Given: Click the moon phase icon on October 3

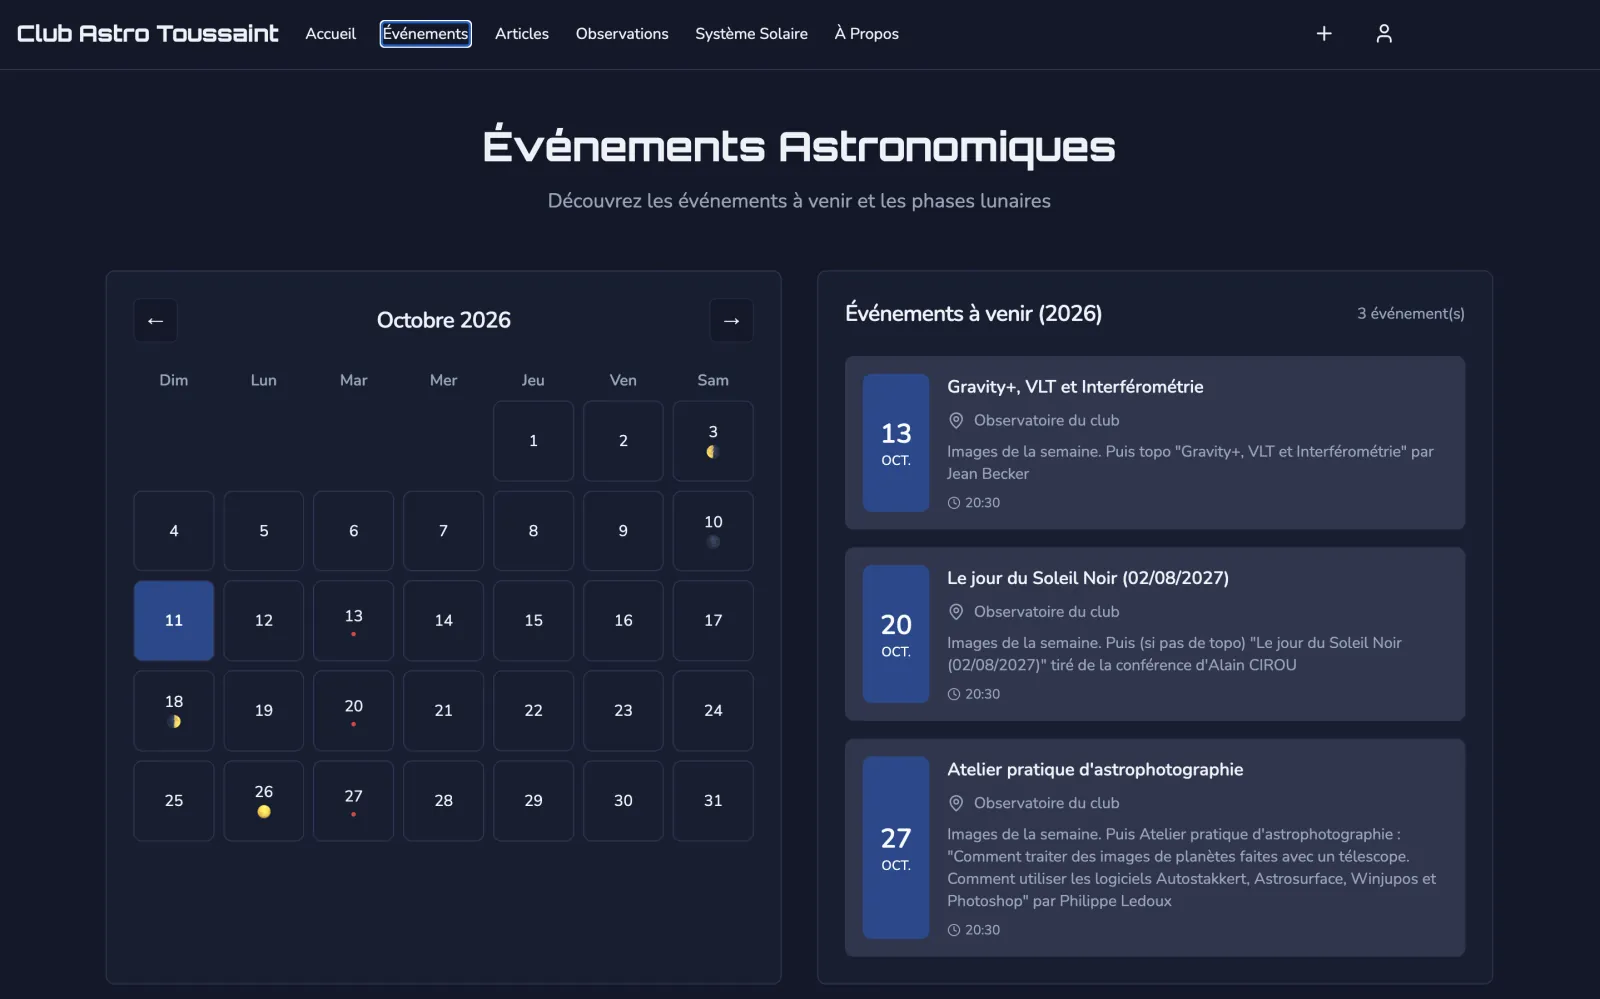Looking at the screenshot, I should tap(713, 452).
